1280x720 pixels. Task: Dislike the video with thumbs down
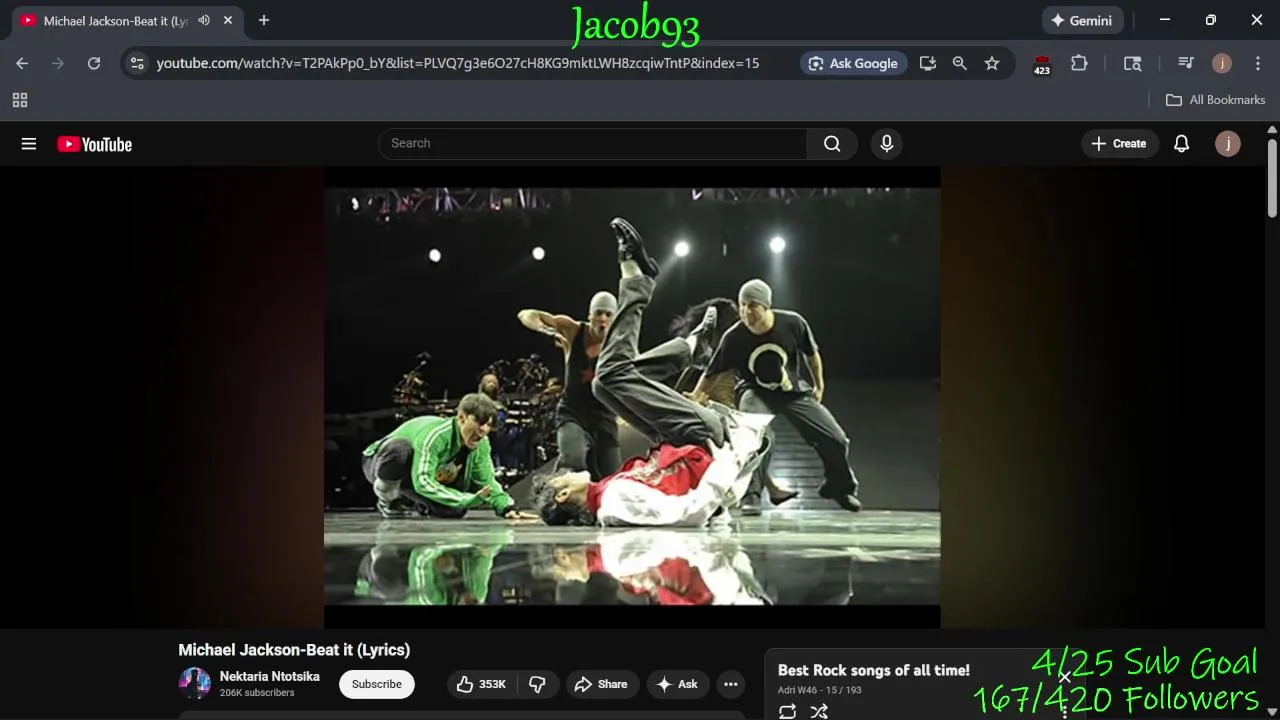pyautogui.click(x=538, y=684)
